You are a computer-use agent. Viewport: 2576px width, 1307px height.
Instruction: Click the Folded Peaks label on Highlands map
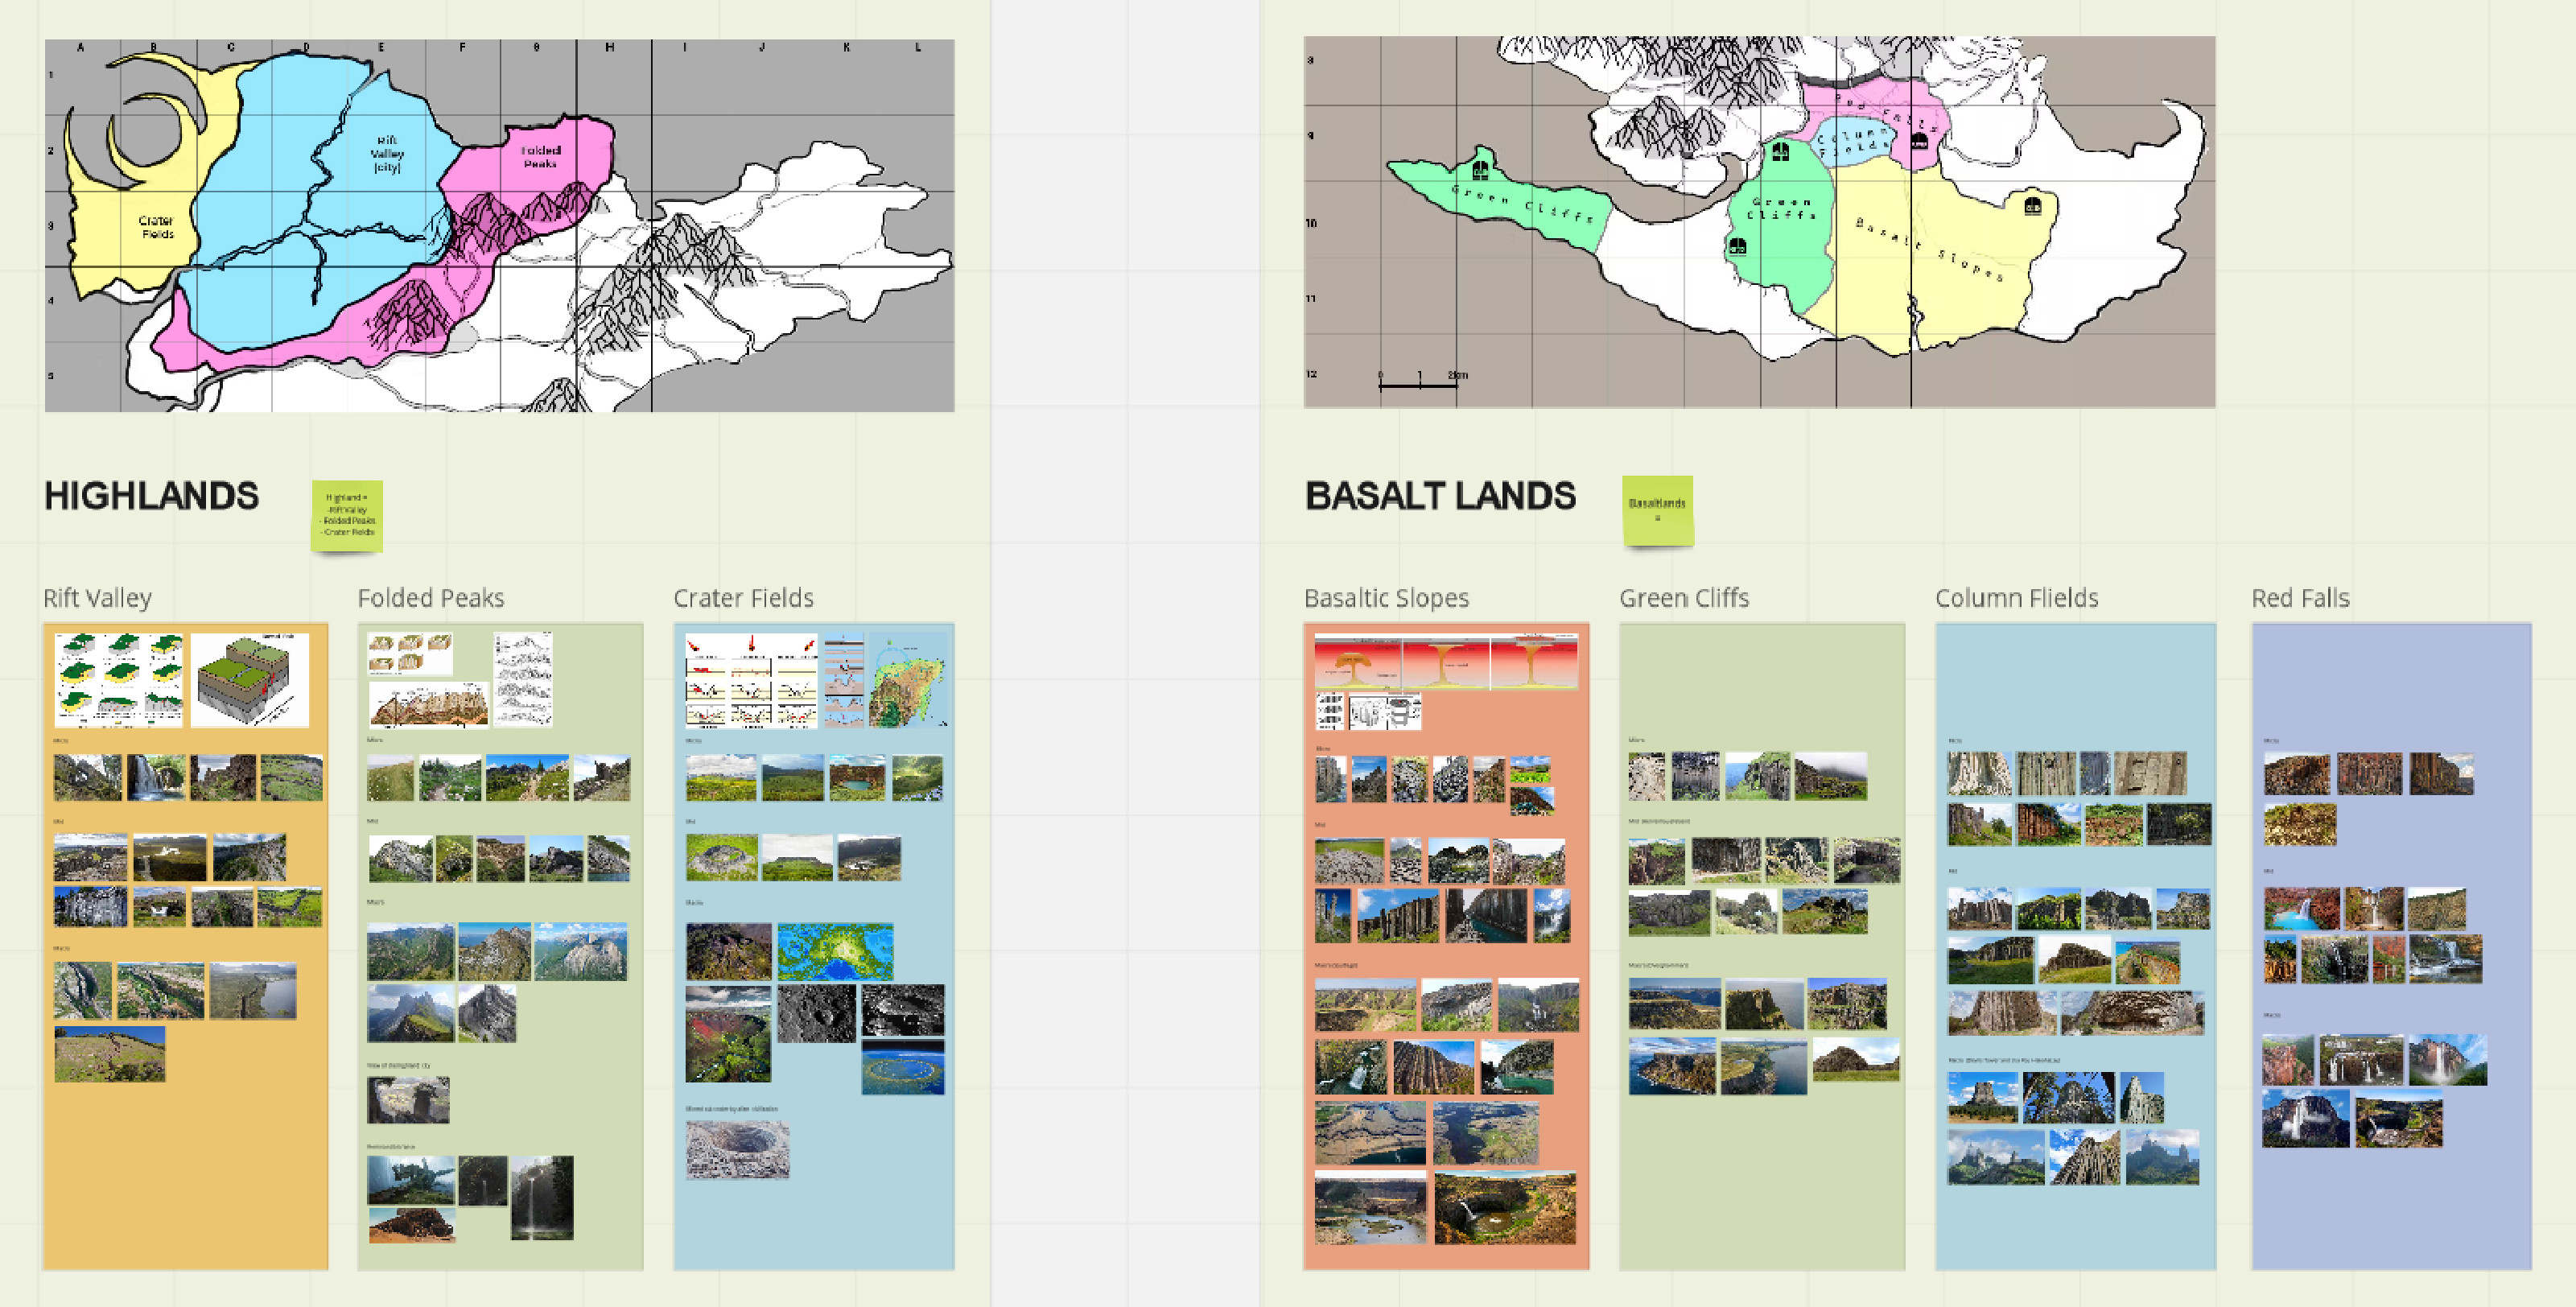(x=540, y=156)
